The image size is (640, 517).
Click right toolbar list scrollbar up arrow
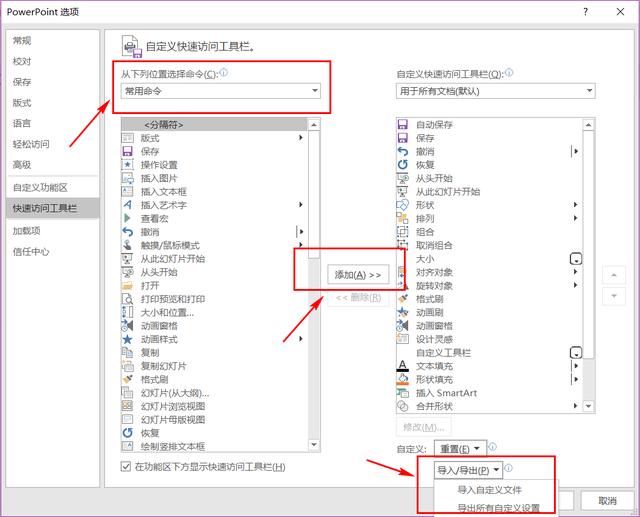(x=588, y=124)
